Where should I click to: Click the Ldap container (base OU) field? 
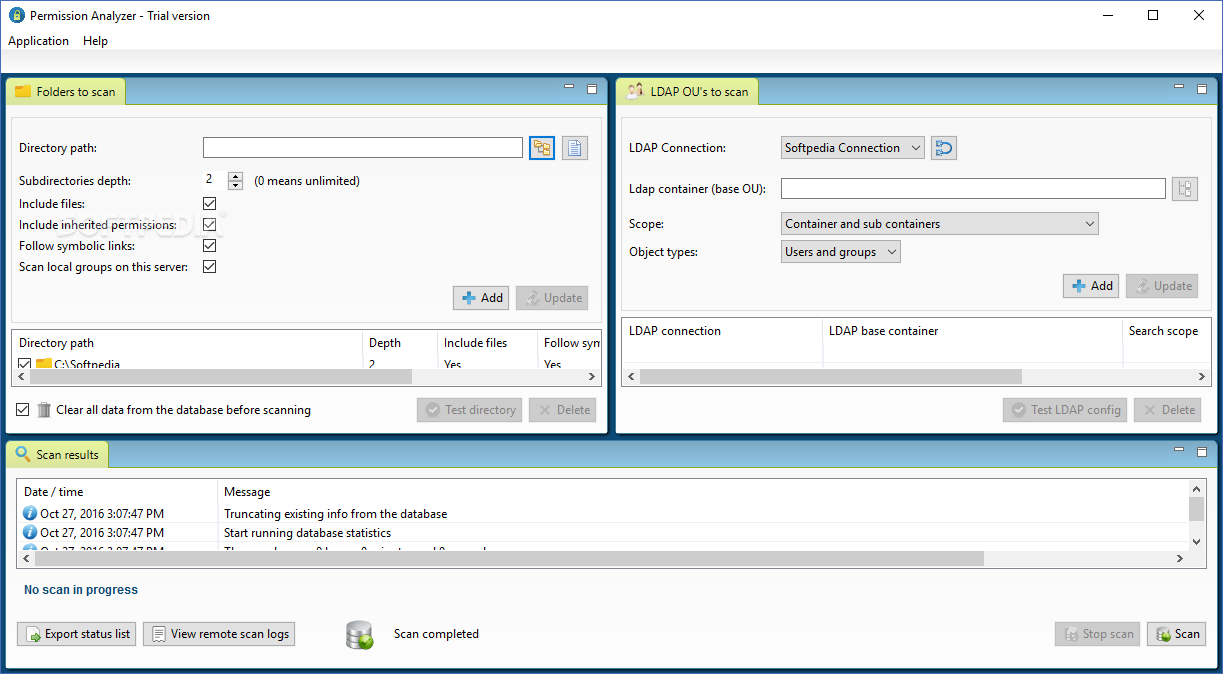973,189
